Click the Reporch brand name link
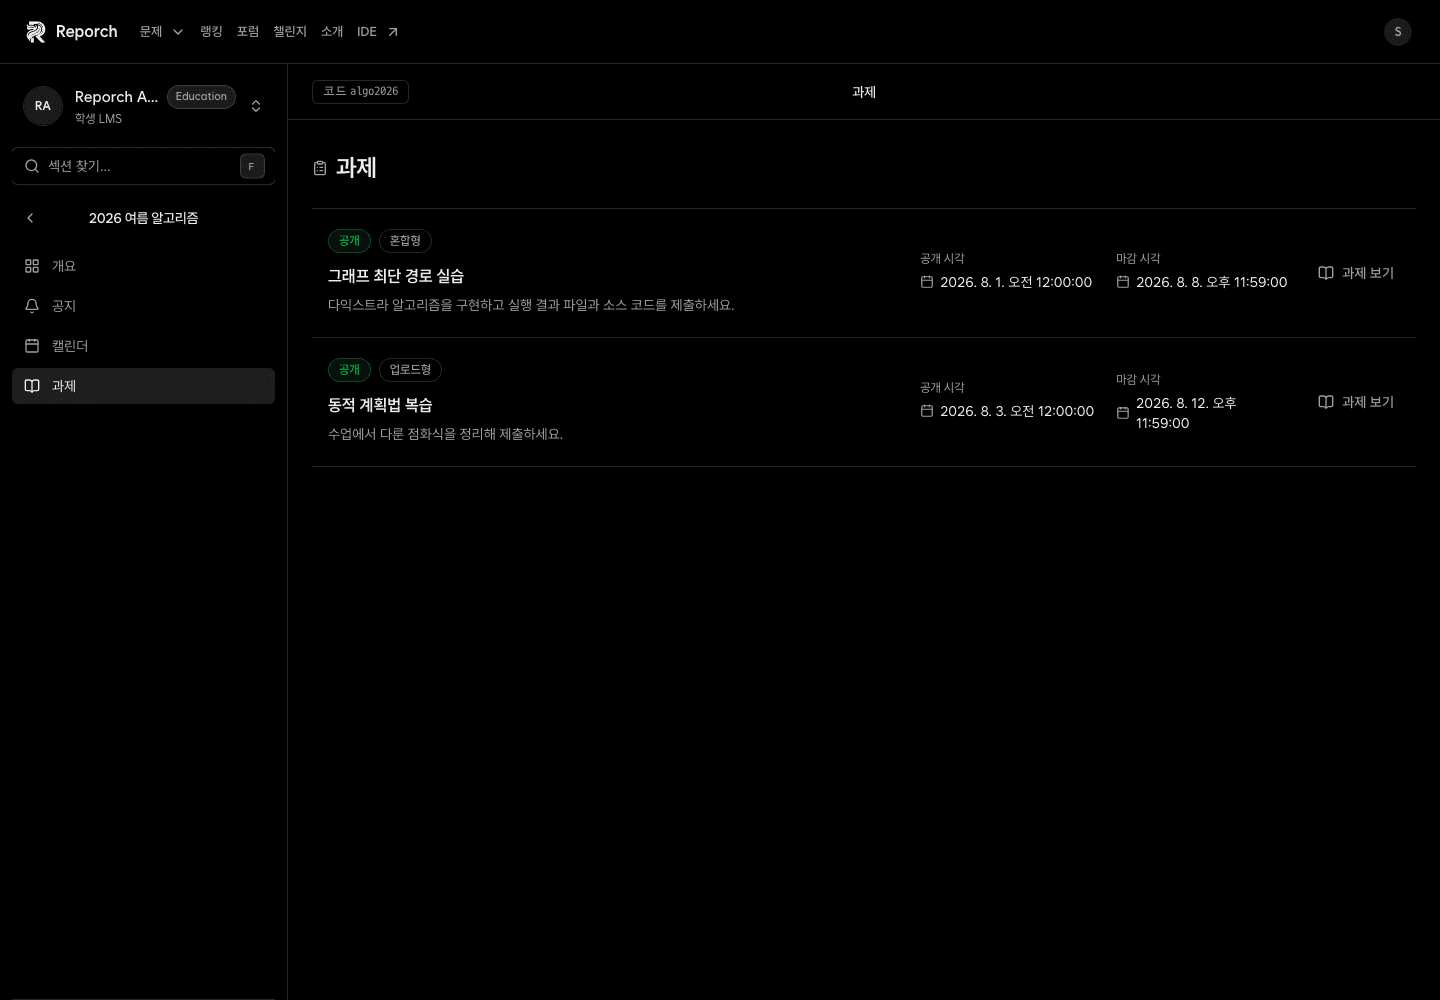 pyautogui.click(x=87, y=32)
